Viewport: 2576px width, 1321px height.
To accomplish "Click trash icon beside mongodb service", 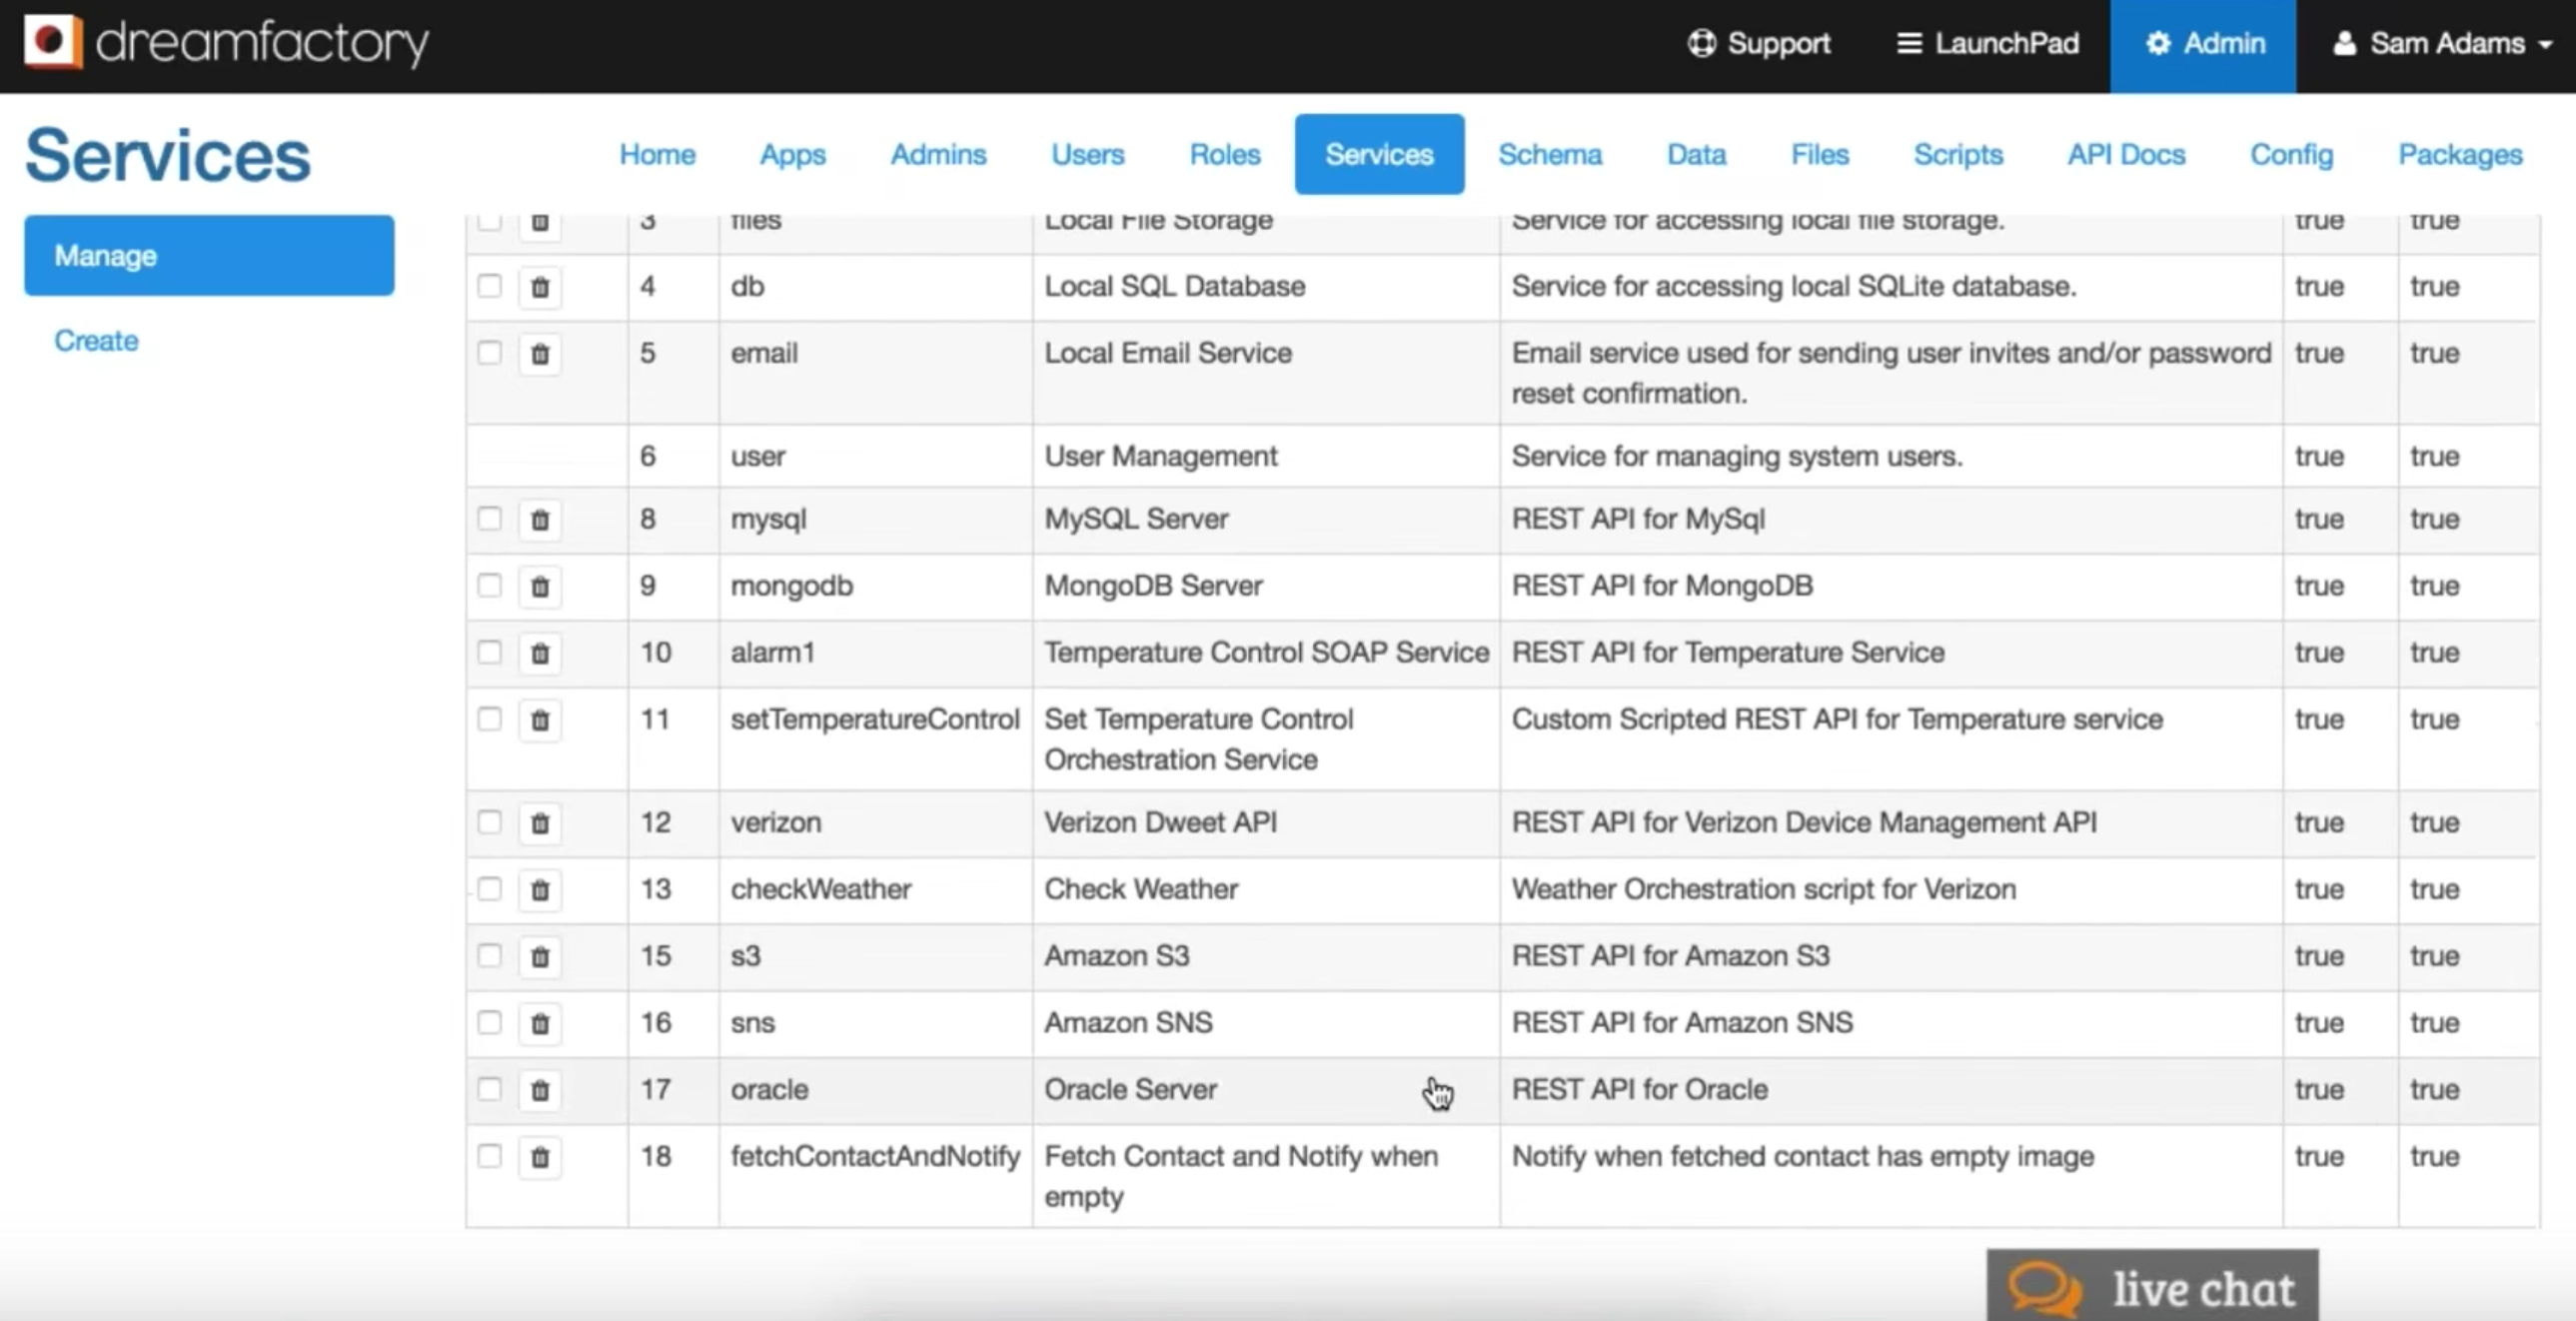I will click(540, 587).
